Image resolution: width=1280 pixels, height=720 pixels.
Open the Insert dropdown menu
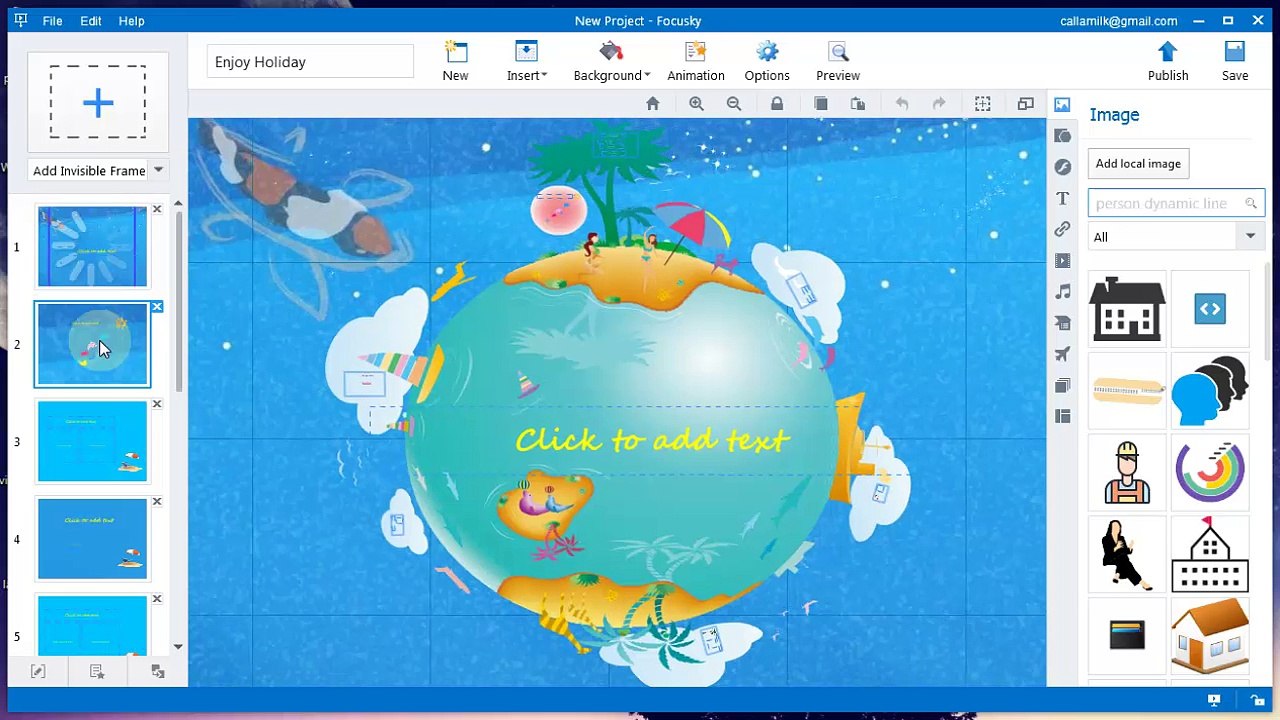pos(526,62)
